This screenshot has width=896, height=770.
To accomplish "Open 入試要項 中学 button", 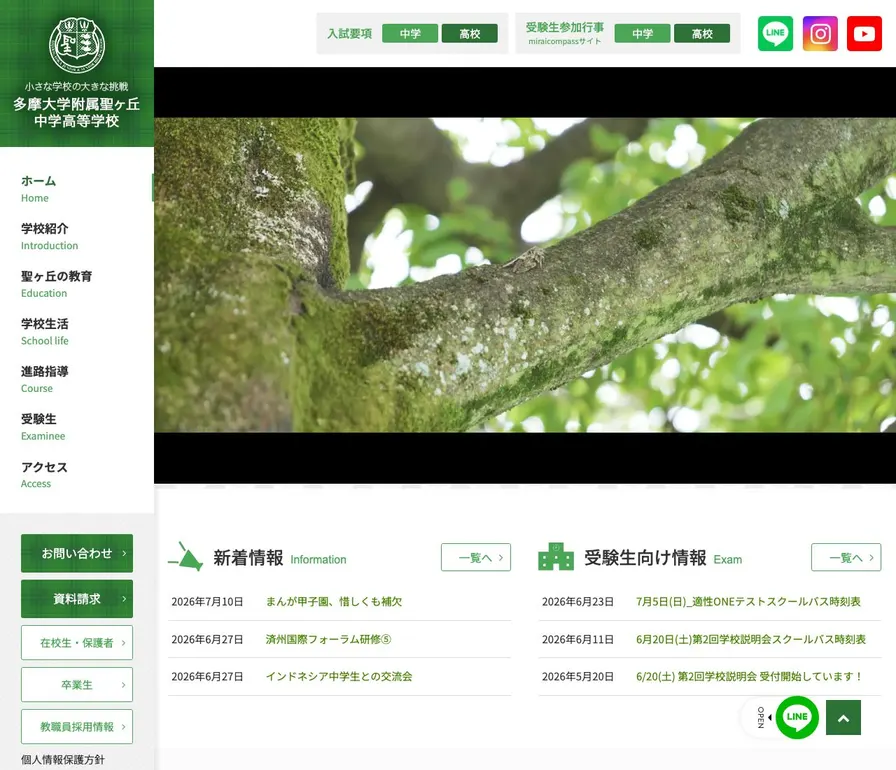I will pos(410,34).
